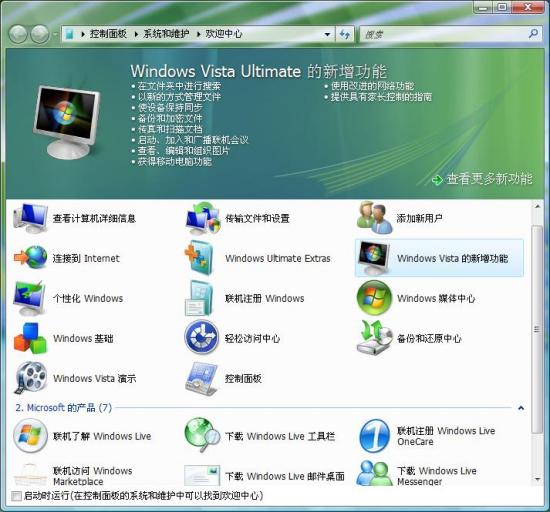Open the Windows Live 邮件桌面 envelope icon

click(202, 476)
